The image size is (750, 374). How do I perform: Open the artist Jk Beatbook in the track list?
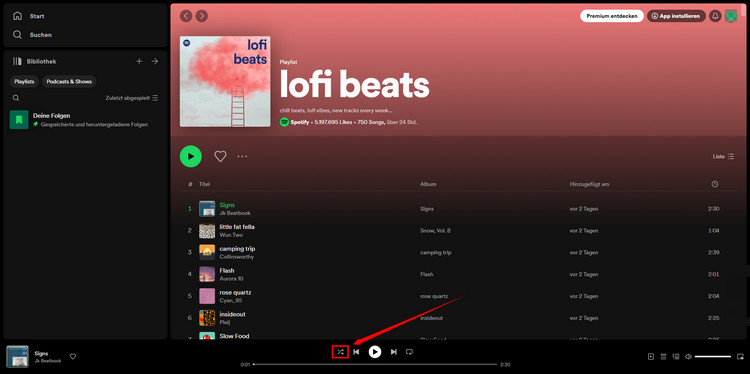235,213
